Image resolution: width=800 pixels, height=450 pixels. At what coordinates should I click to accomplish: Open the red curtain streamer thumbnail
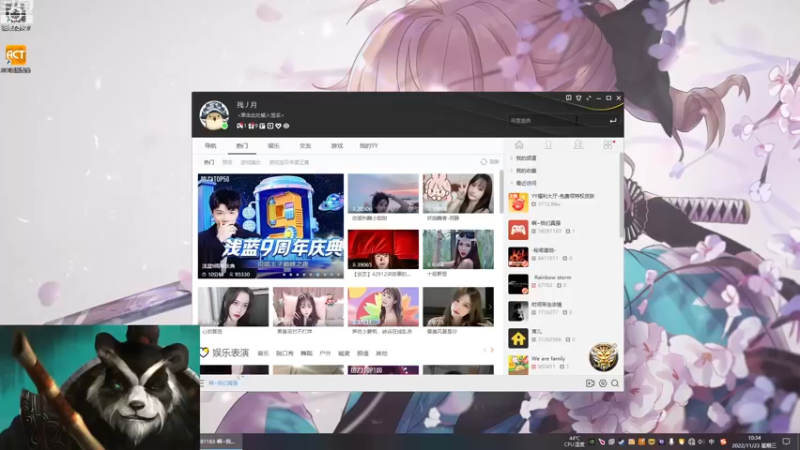pyautogui.click(x=383, y=249)
